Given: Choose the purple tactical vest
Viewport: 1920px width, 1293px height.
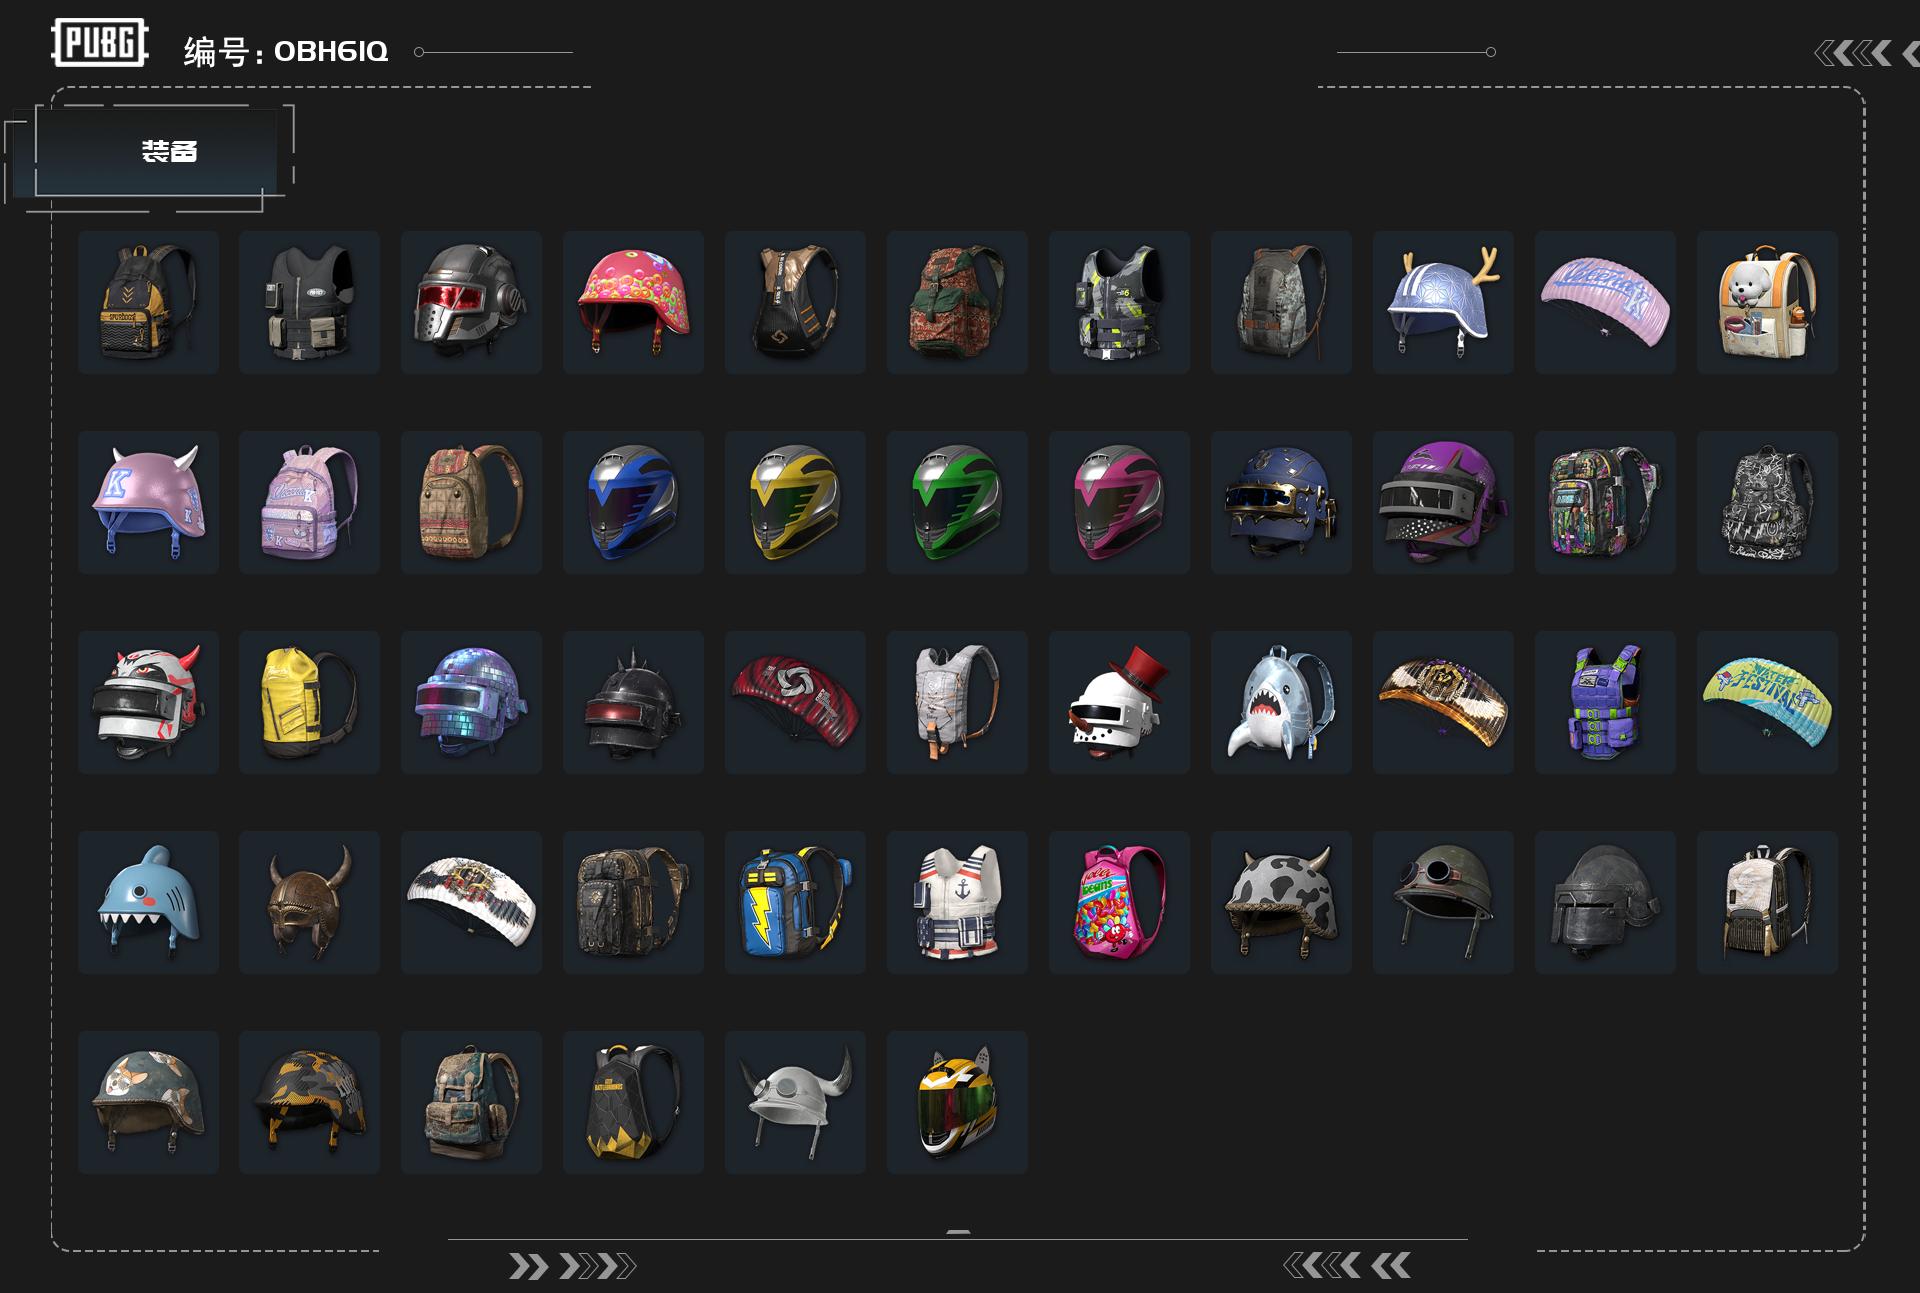Looking at the screenshot, I should pos(1605,702).
